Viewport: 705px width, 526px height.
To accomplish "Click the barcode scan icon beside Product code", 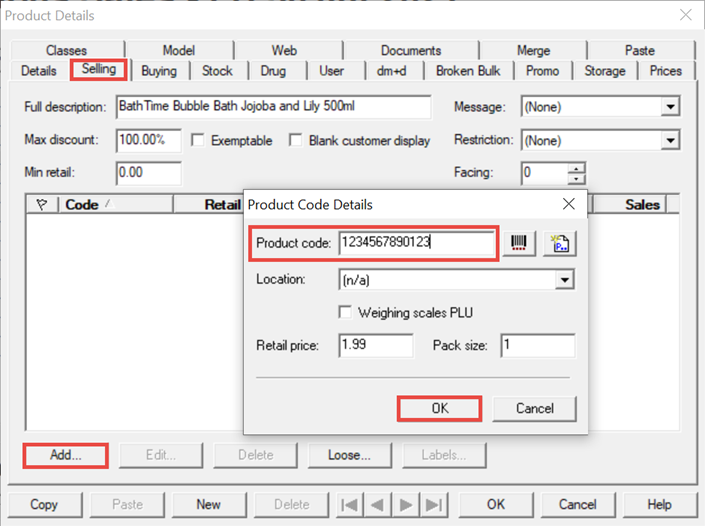I will [519, 244].
